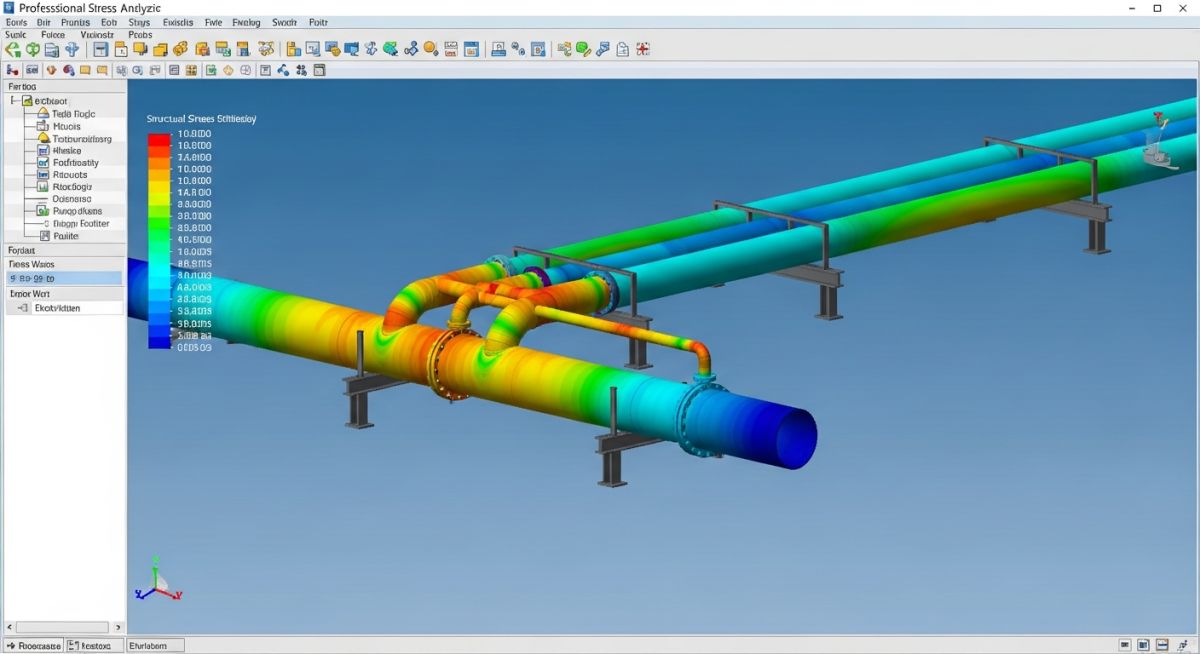Click the blue connected-dots icon in second toolbar

point(283,70)
